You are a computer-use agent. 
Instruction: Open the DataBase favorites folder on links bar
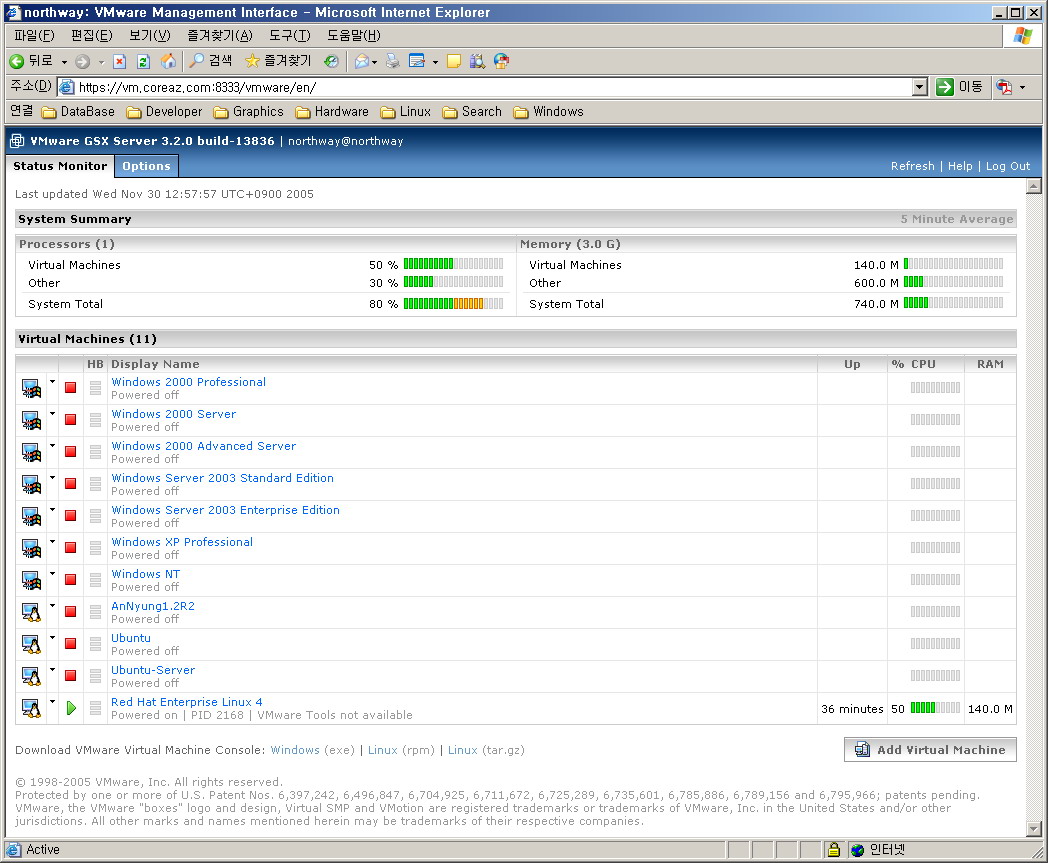(78, 112)
